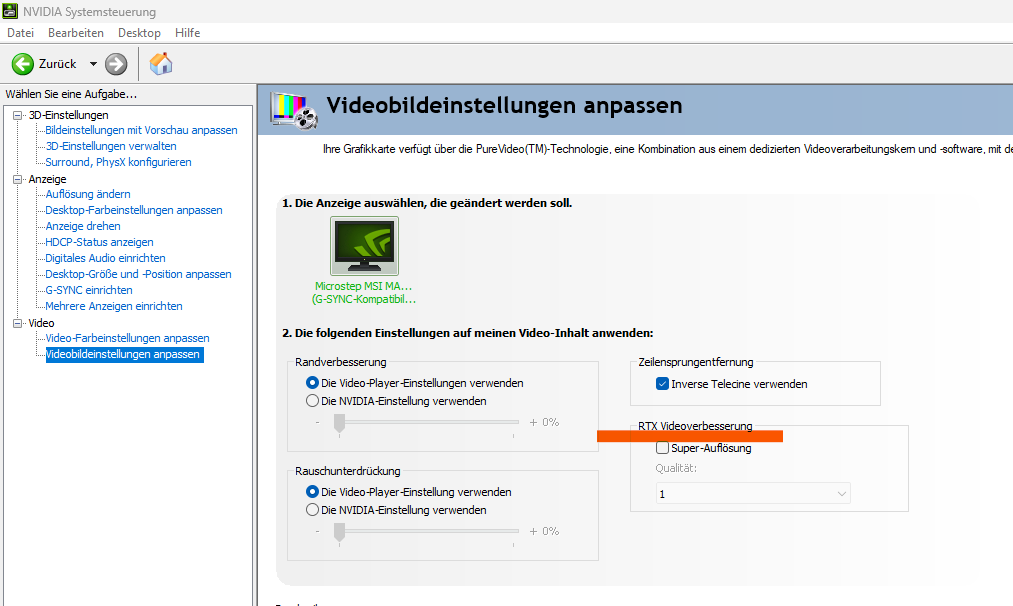Viewport: 1013px width, 606px height.
Task: Open the Qualität dropdown
Action: pos(753,494)
